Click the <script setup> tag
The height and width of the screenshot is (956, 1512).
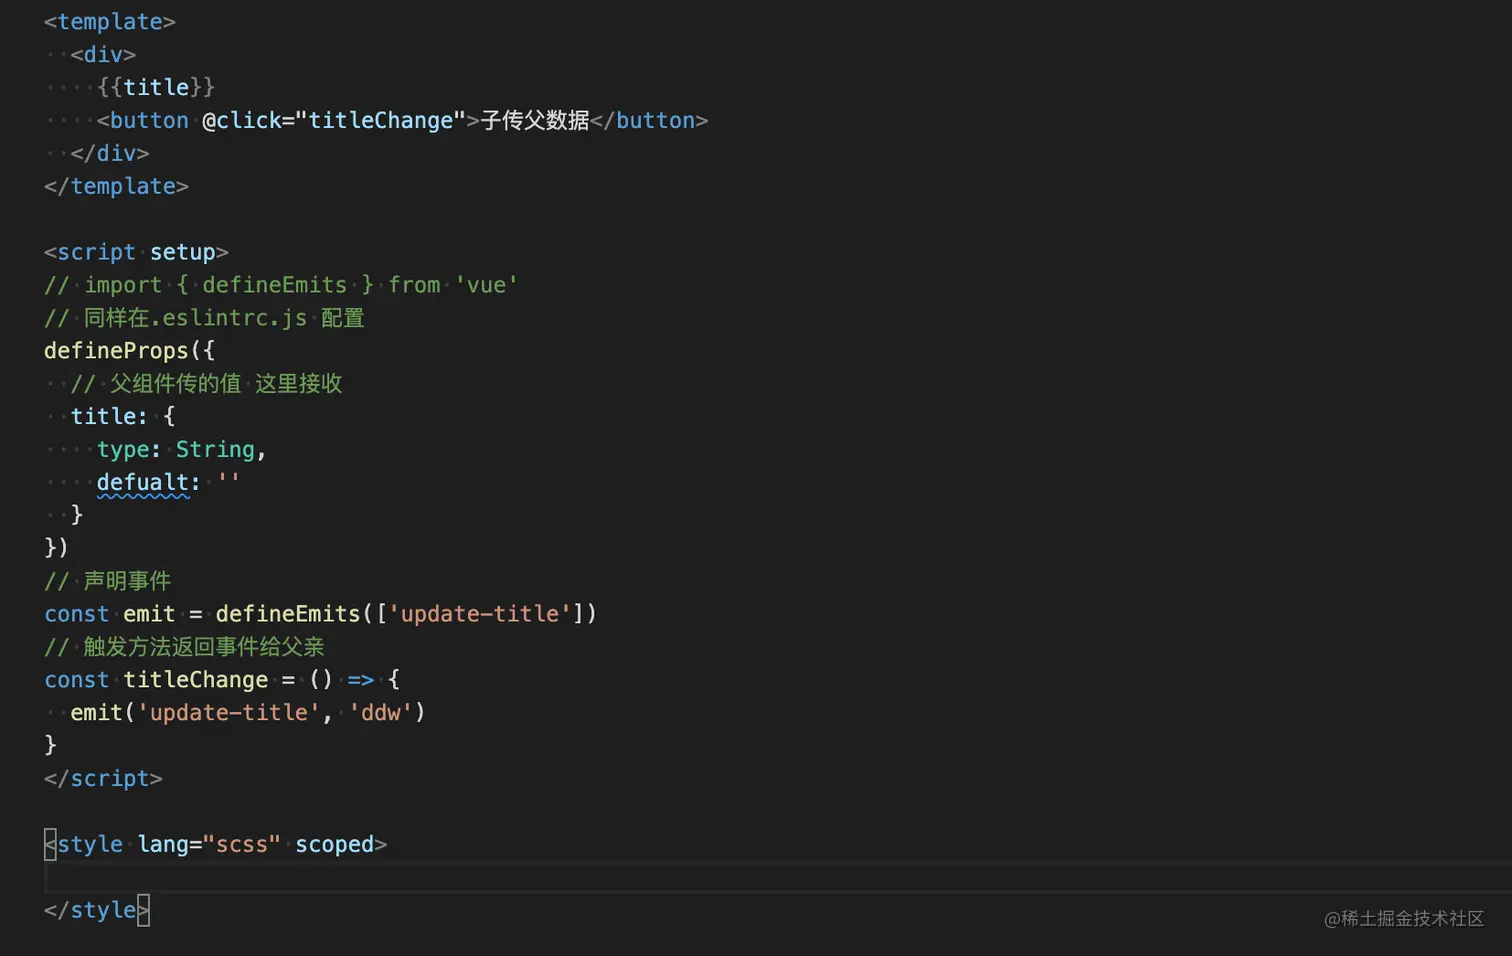coord(136,252)
